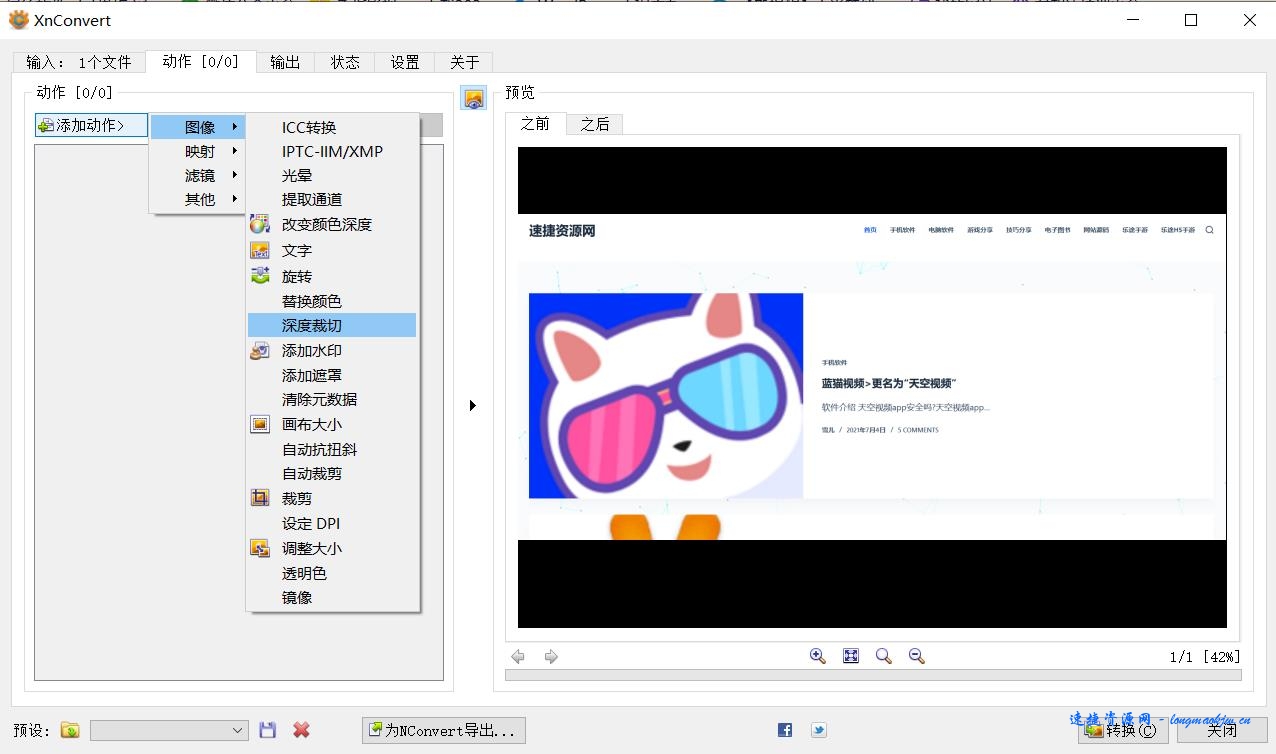Viewport: 1276px width, 754px height.
Task: Choose 添加遮罩 from the menu
Action: [332, 376]
